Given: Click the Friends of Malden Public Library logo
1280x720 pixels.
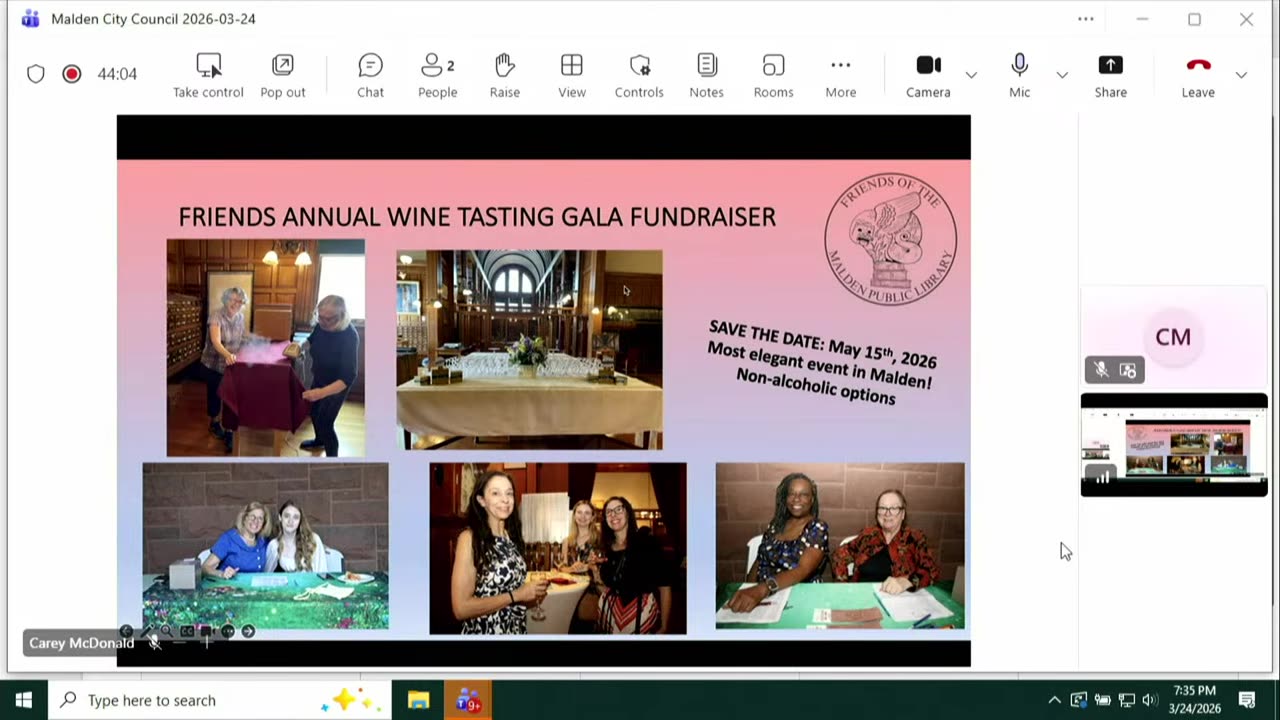Looking at the screenshot, I should point(890,239).
